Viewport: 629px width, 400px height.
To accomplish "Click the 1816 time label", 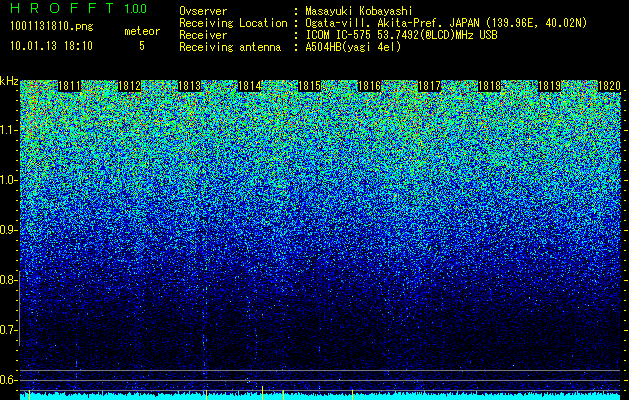I will tap(369, 86).
